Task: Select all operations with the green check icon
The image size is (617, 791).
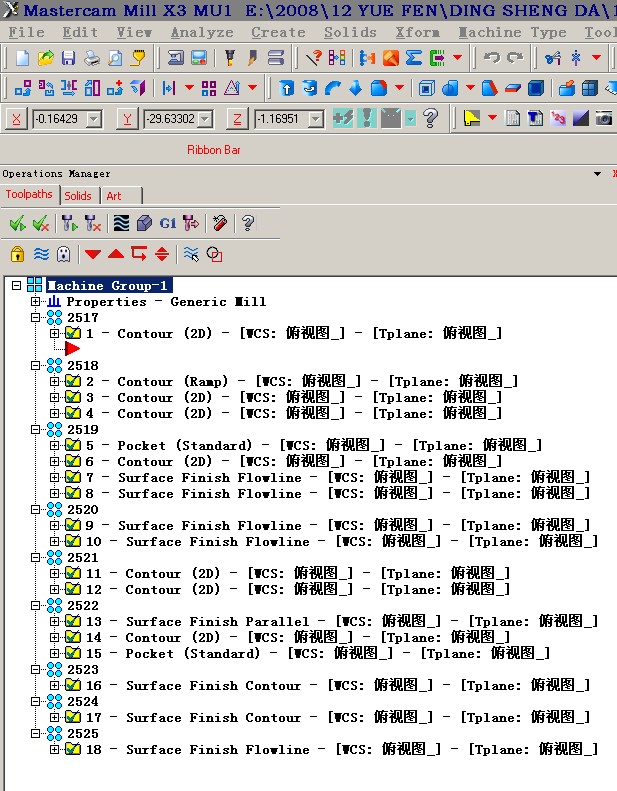Action: [18, 223]
